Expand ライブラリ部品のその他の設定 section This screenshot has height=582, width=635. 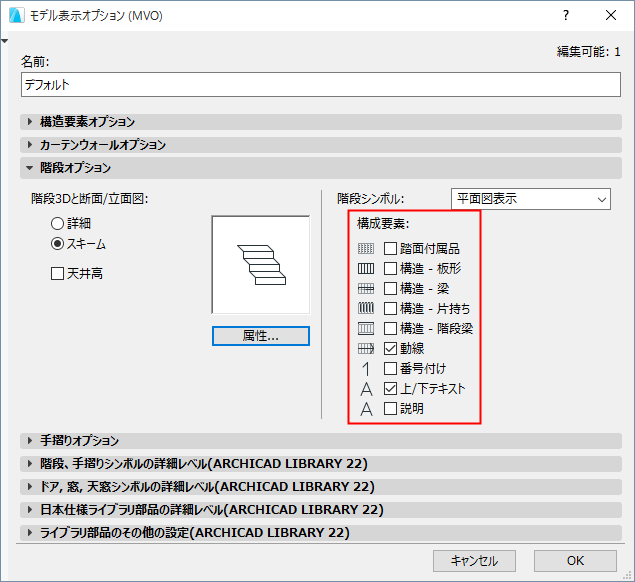point(321,533)
